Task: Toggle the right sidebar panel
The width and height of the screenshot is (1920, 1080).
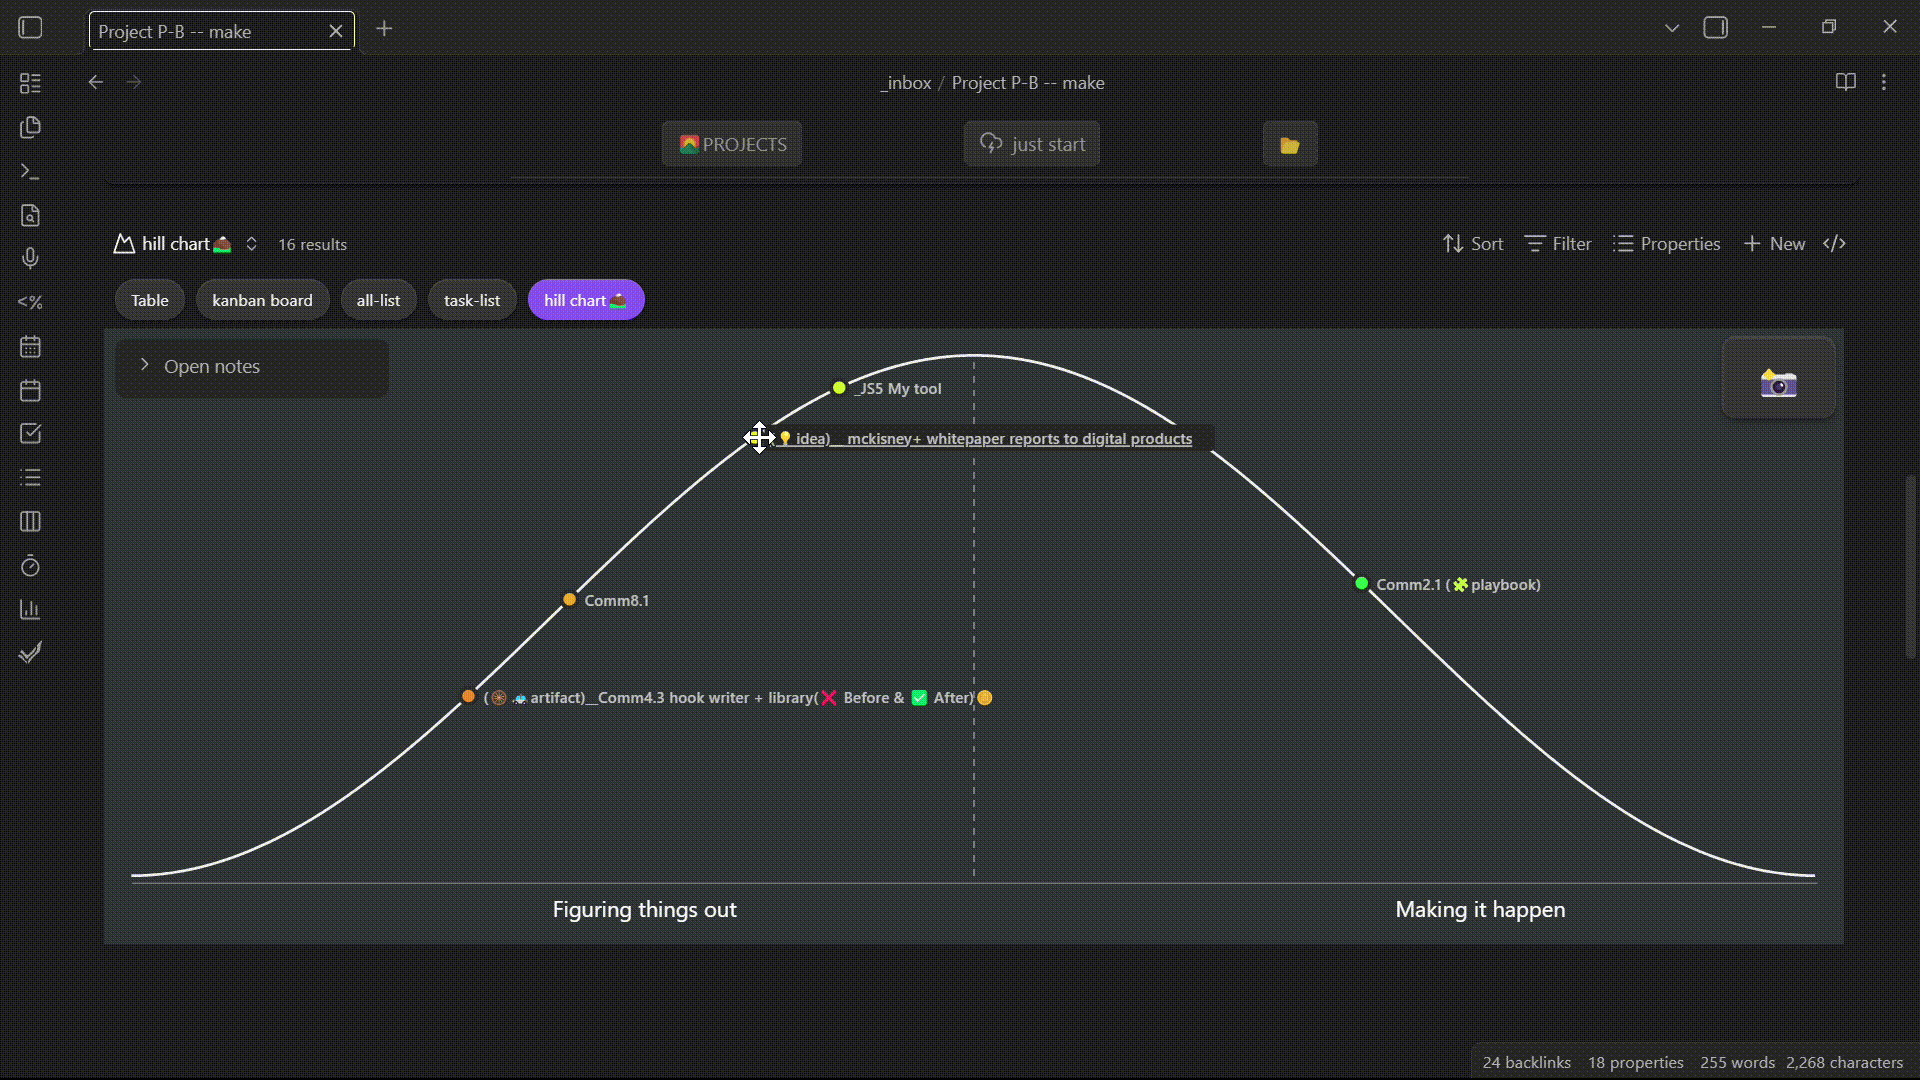Action: pos(1715,28)
